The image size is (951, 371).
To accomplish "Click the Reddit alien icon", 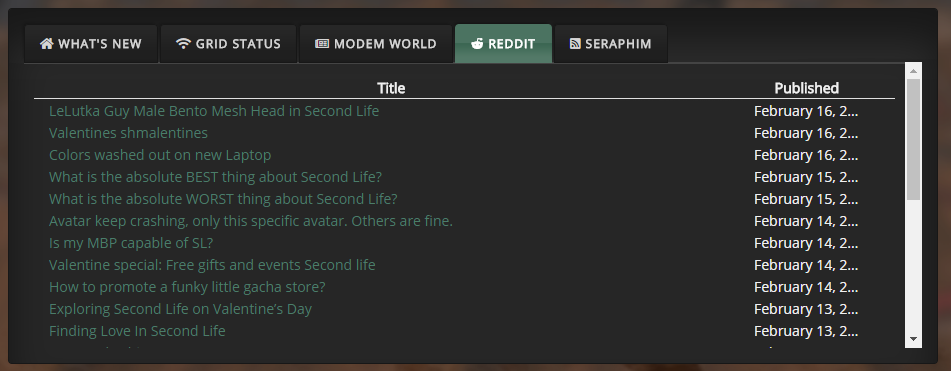I will point(477,44).
